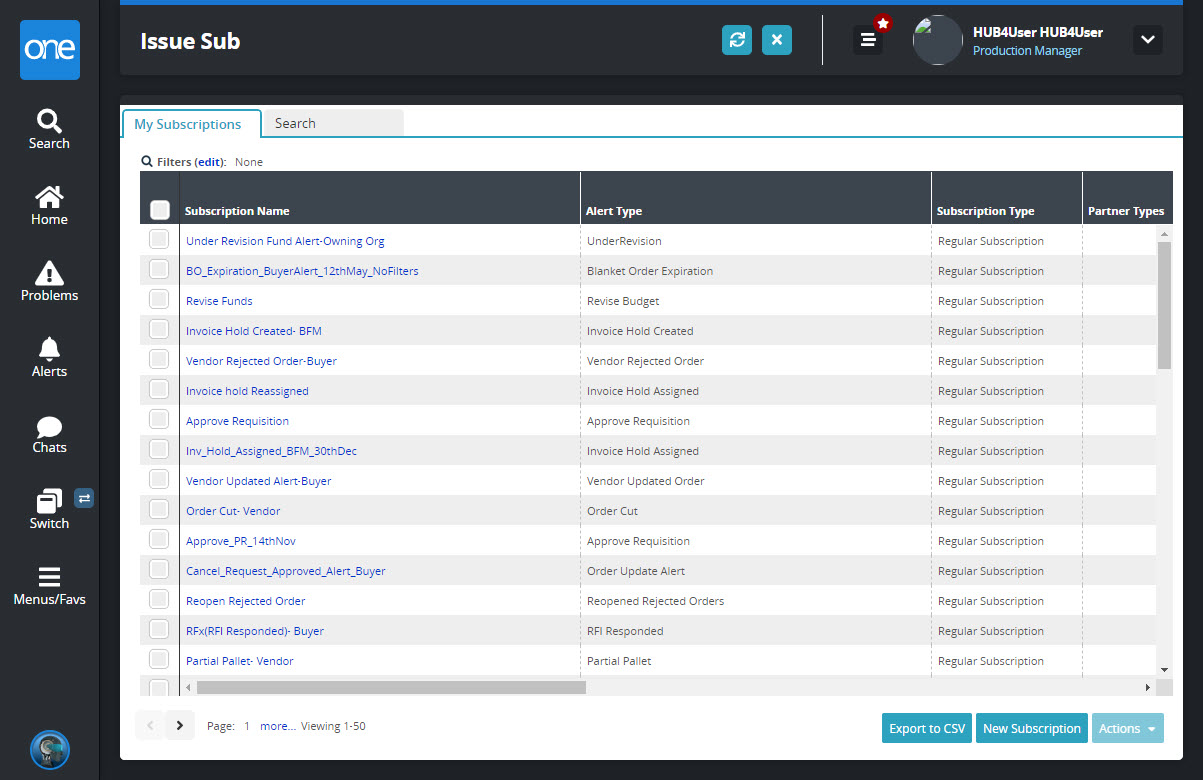Tick the select-all header checkbox

click(159, 210)
